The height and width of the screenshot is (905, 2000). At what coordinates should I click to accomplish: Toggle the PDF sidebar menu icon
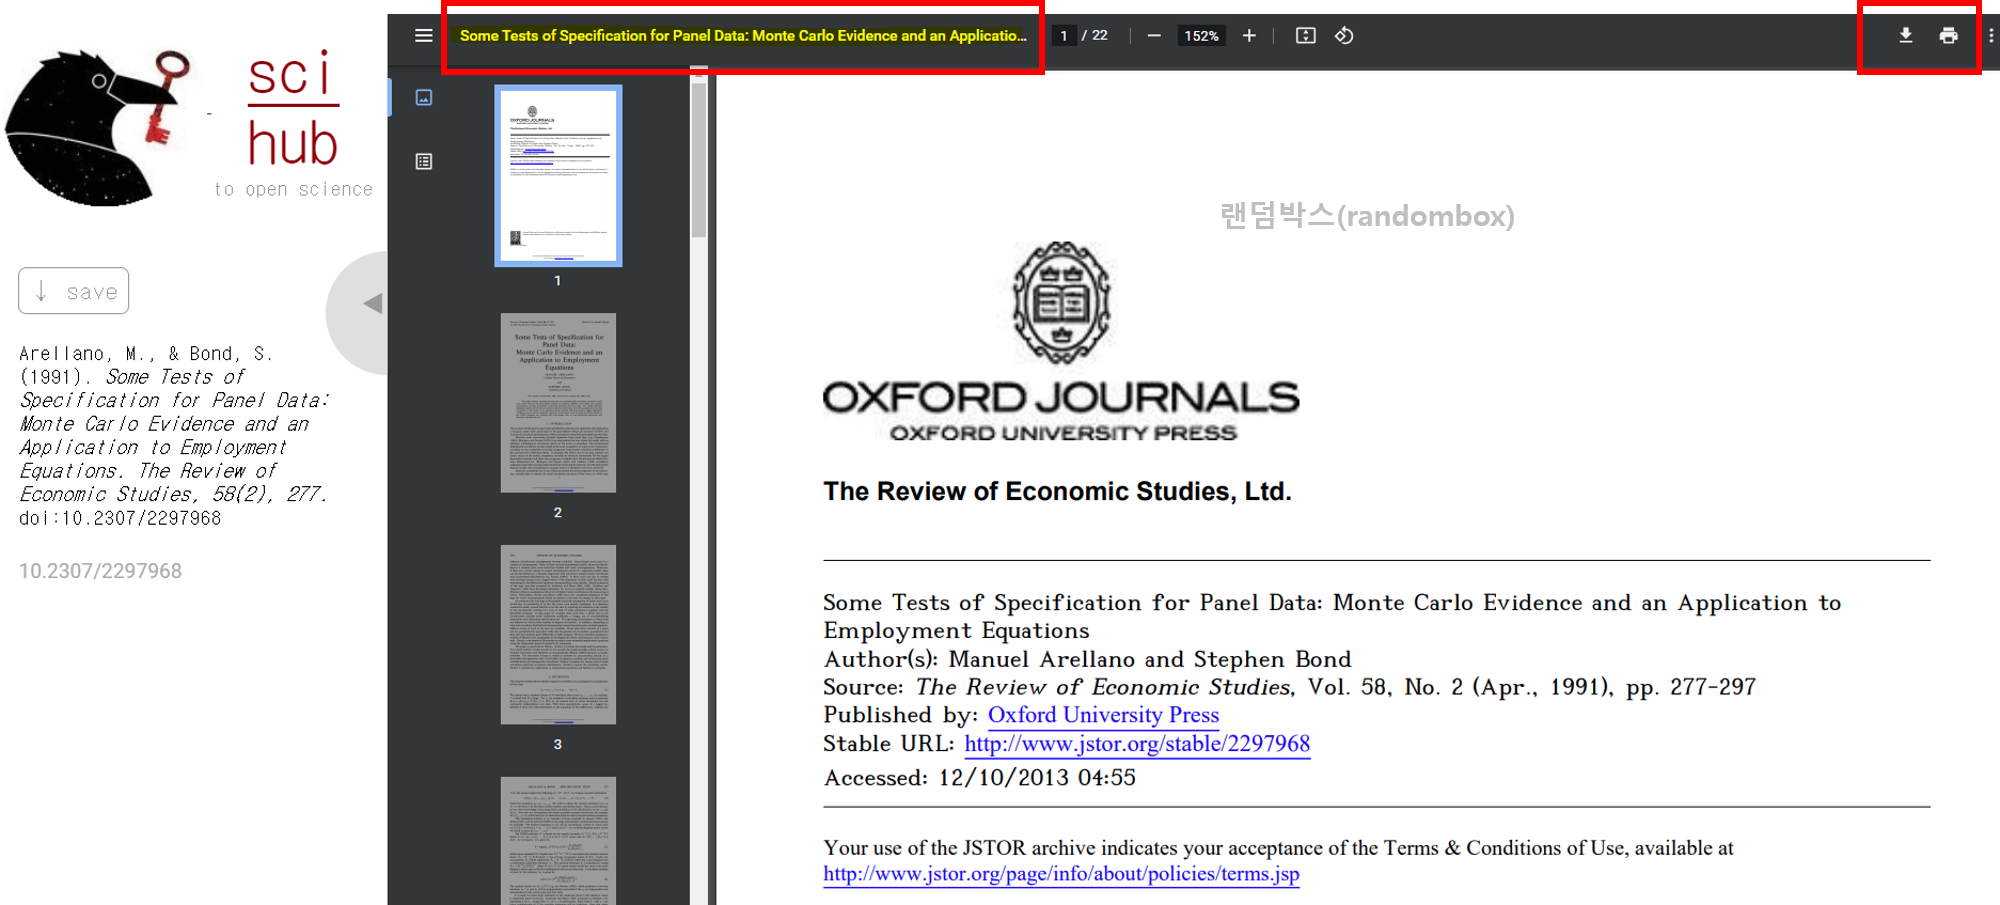[x=423, y=36]
